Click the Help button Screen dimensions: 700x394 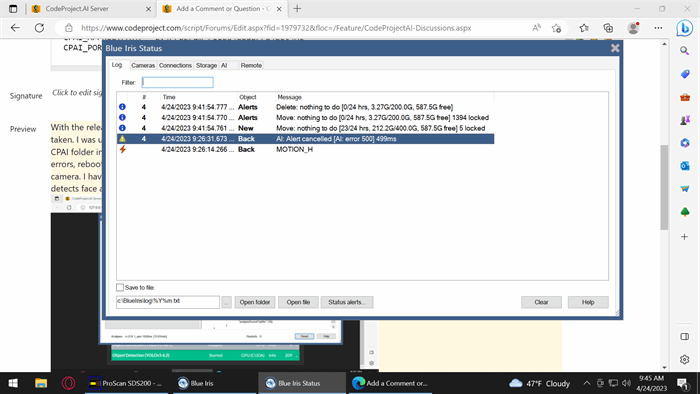click(588, 302)
